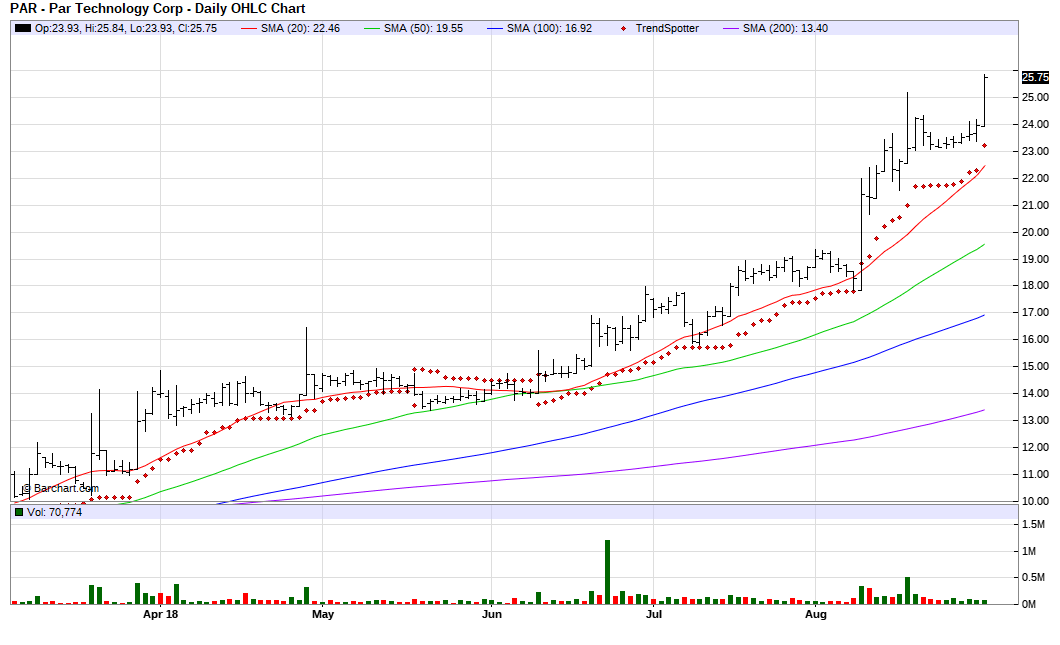Click the 20.00 price axis label
1060x645 pixels.
(1035, 232)
